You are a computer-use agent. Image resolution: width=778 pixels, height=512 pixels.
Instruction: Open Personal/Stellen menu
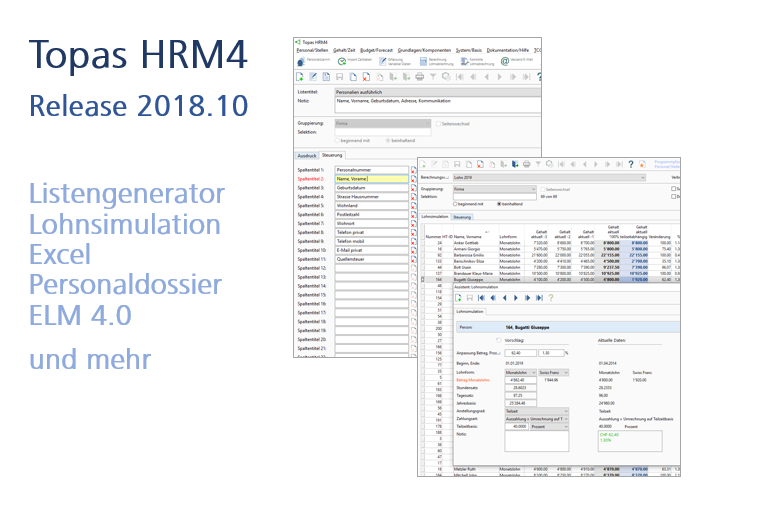(x=313, y=50)
